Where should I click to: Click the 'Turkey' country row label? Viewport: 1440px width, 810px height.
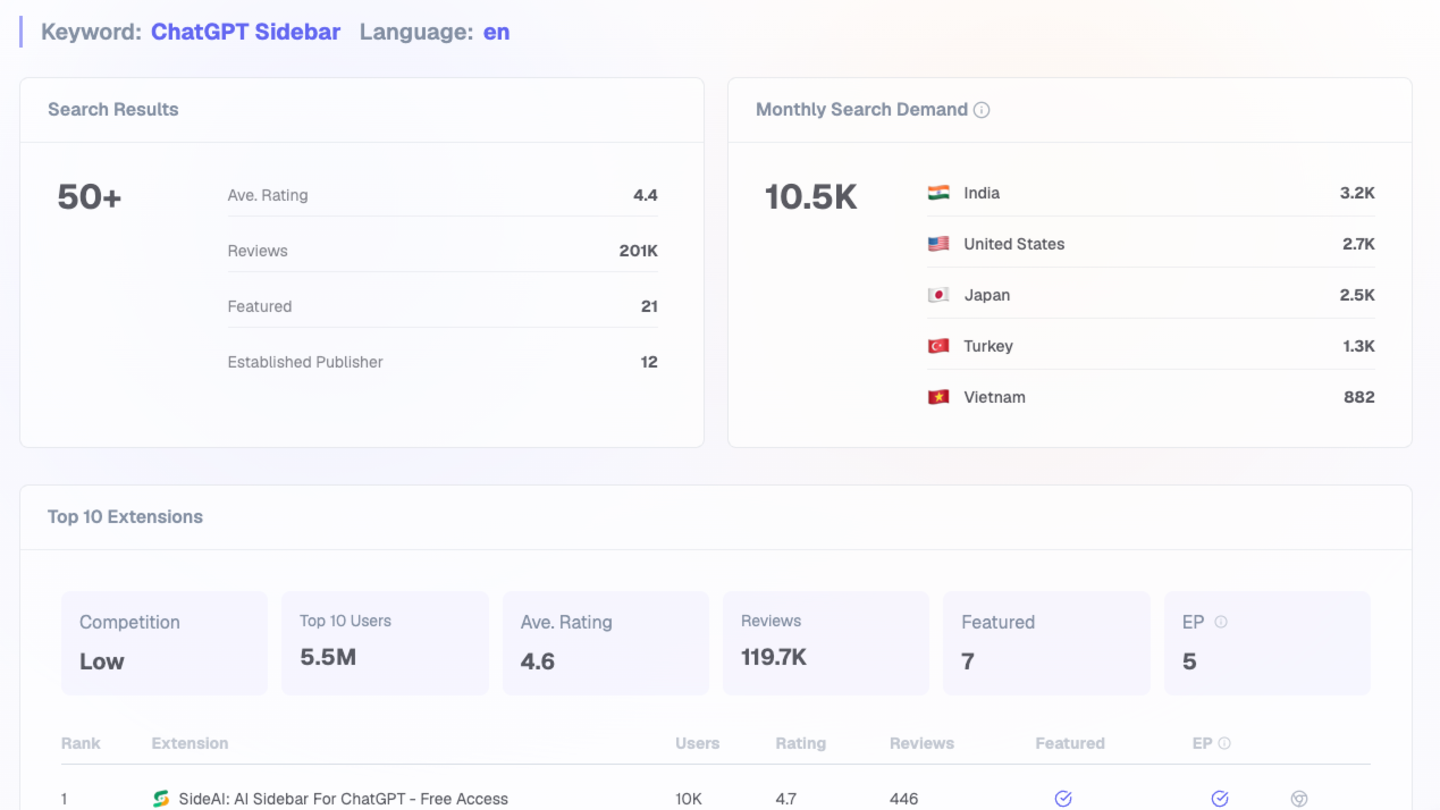(x=988, y=346)
